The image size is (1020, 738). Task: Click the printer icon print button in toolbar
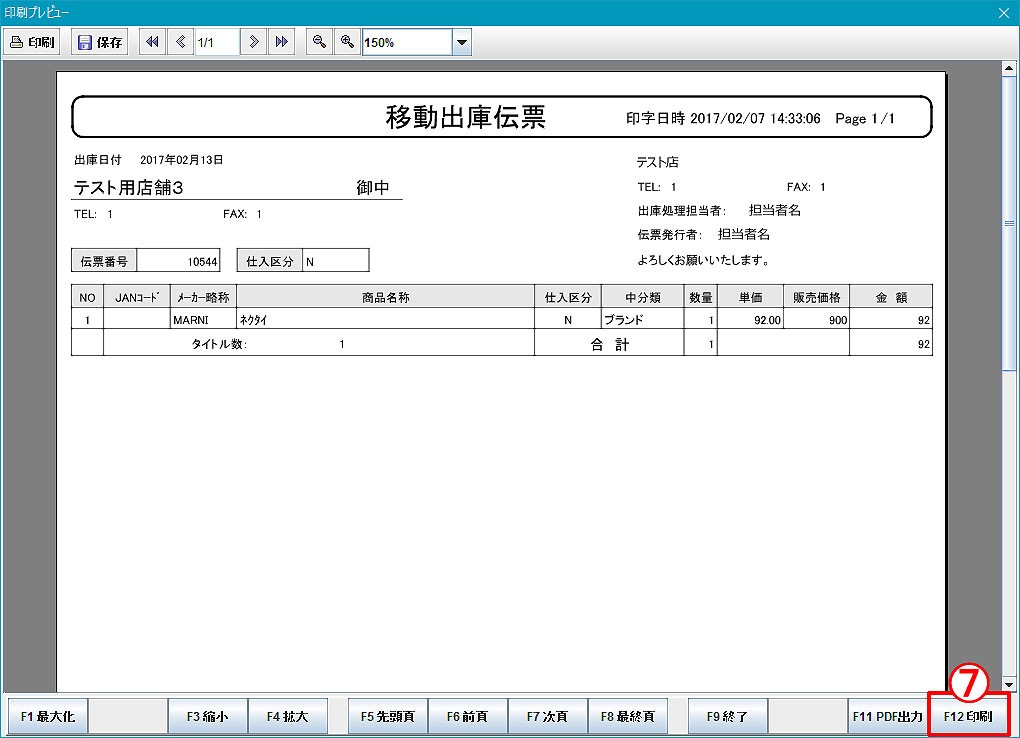click(x=32, y=43)
